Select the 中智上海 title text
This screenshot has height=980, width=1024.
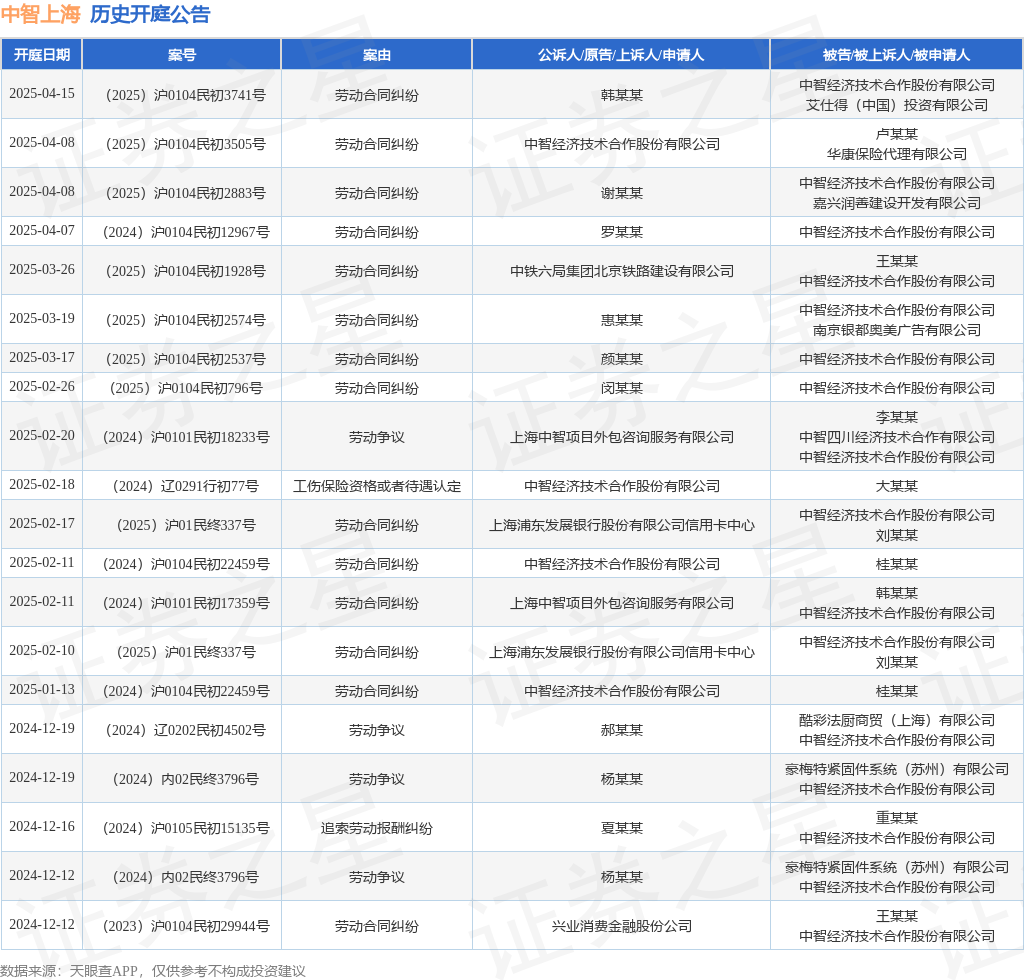click(40, 14)
